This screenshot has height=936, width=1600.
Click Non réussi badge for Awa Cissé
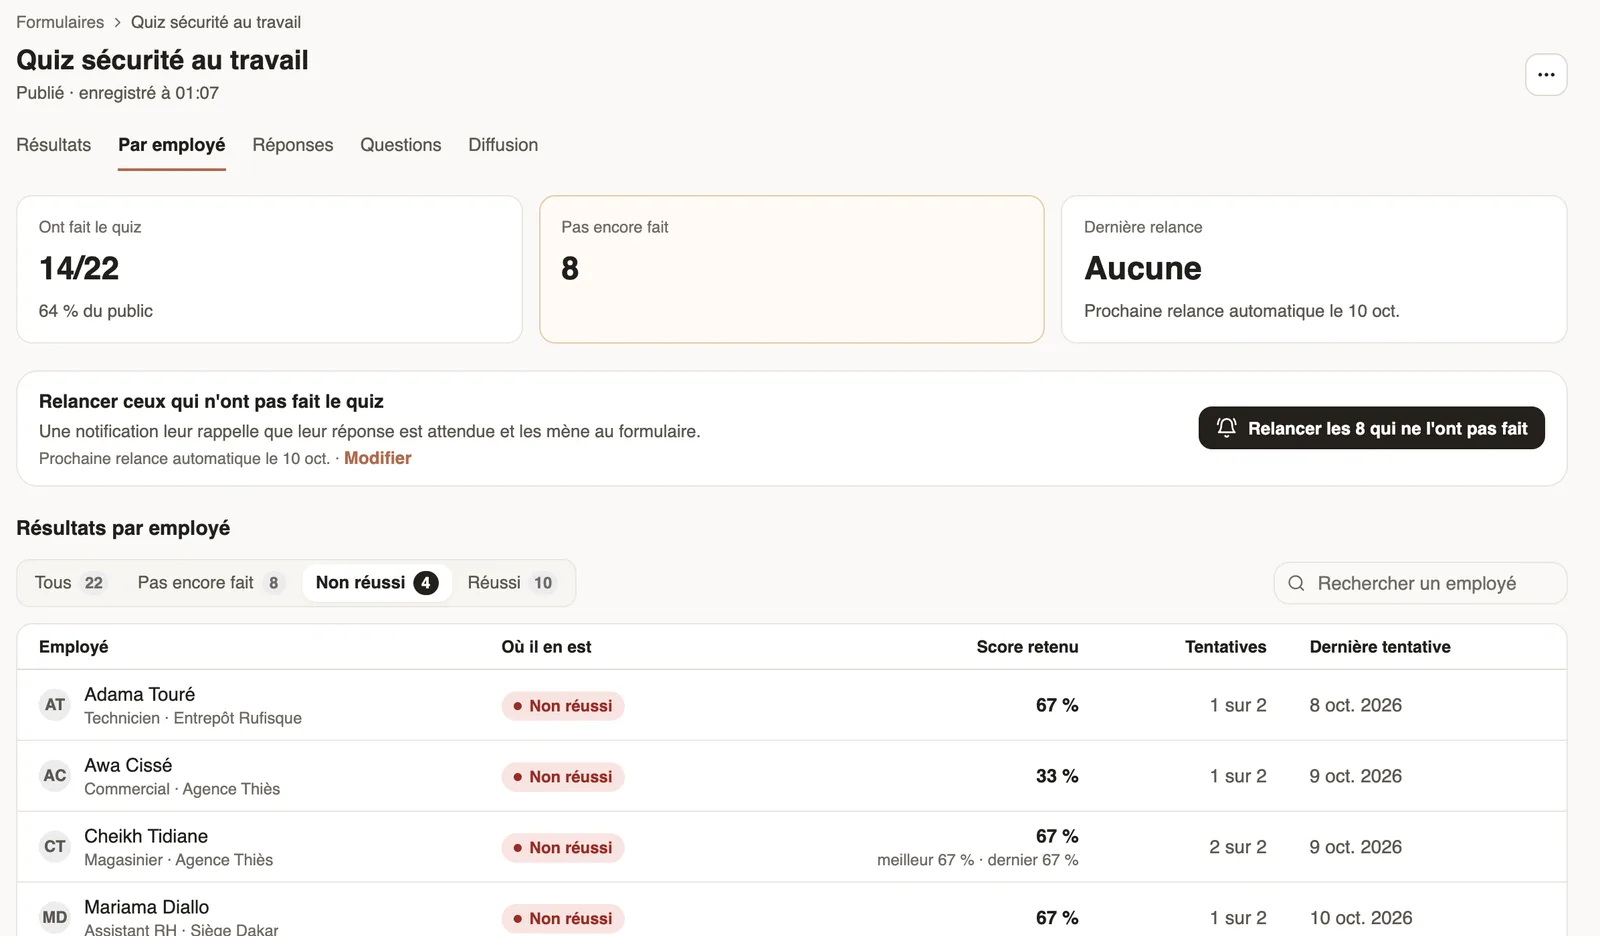pos(563,777)
